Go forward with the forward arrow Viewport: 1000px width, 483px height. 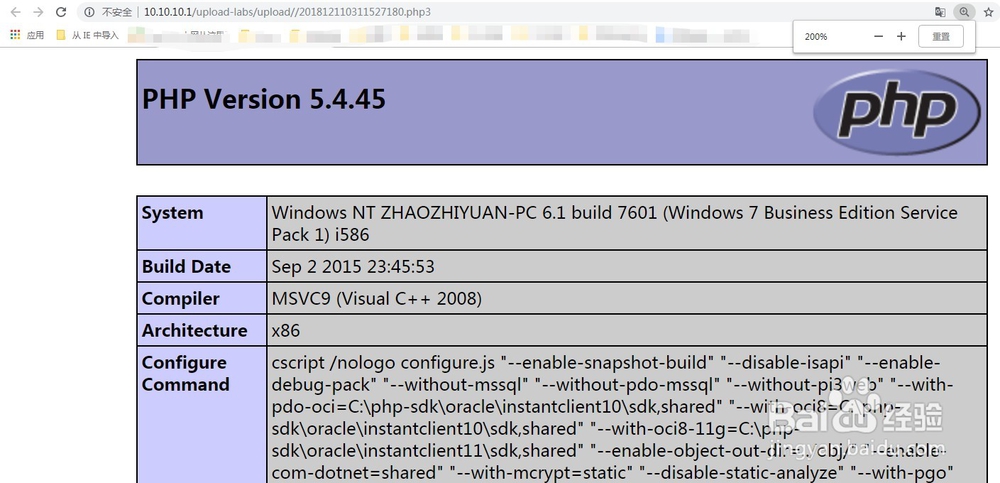click(x=38, y=11)
